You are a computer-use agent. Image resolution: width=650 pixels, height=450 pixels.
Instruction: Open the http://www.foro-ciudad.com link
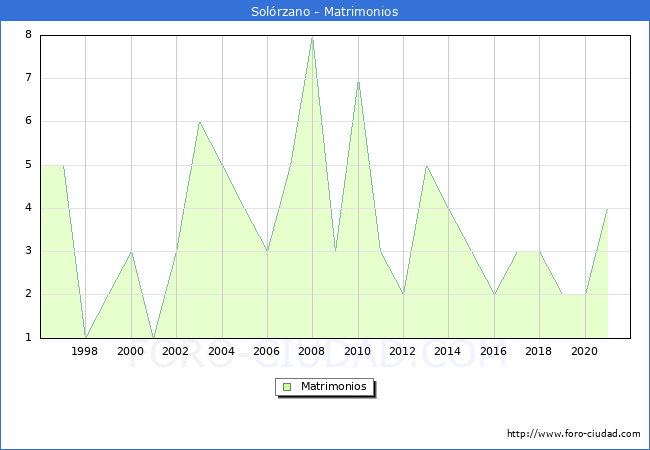point(574,434)
